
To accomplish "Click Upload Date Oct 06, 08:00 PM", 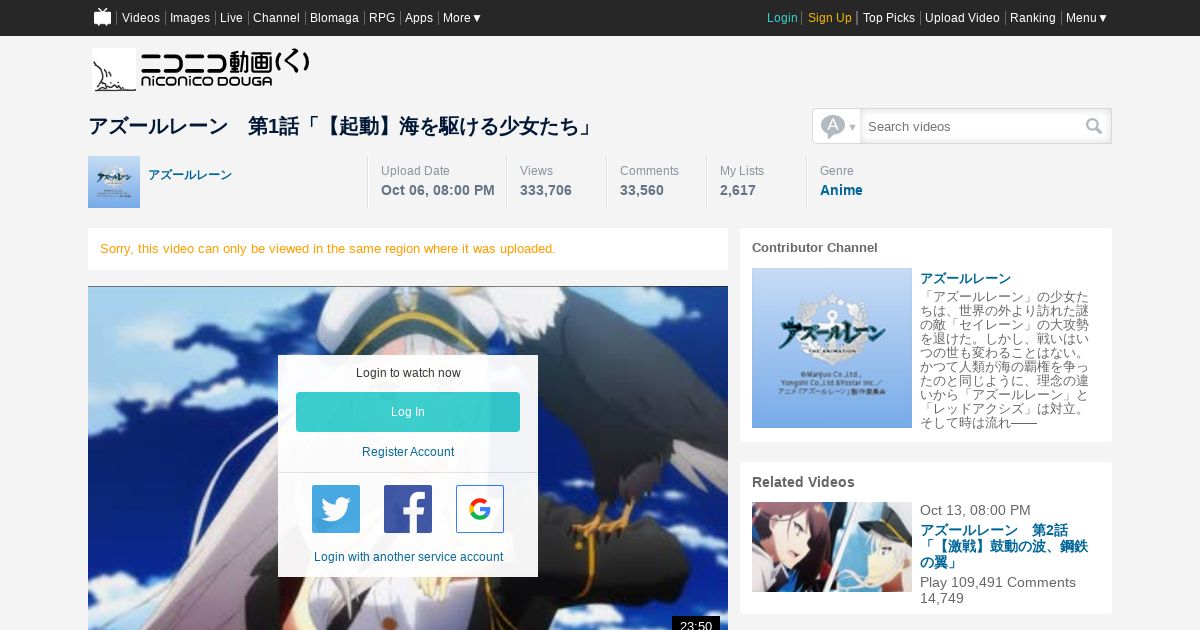I will (438, 190).
